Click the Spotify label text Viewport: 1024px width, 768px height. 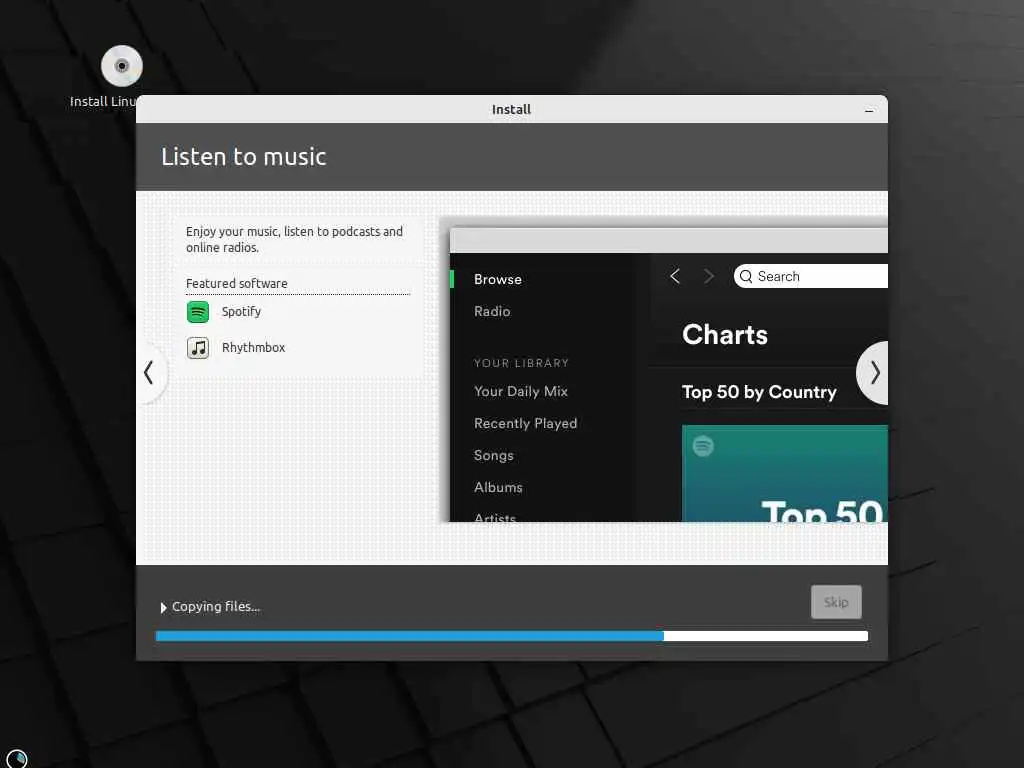(241, 312)
